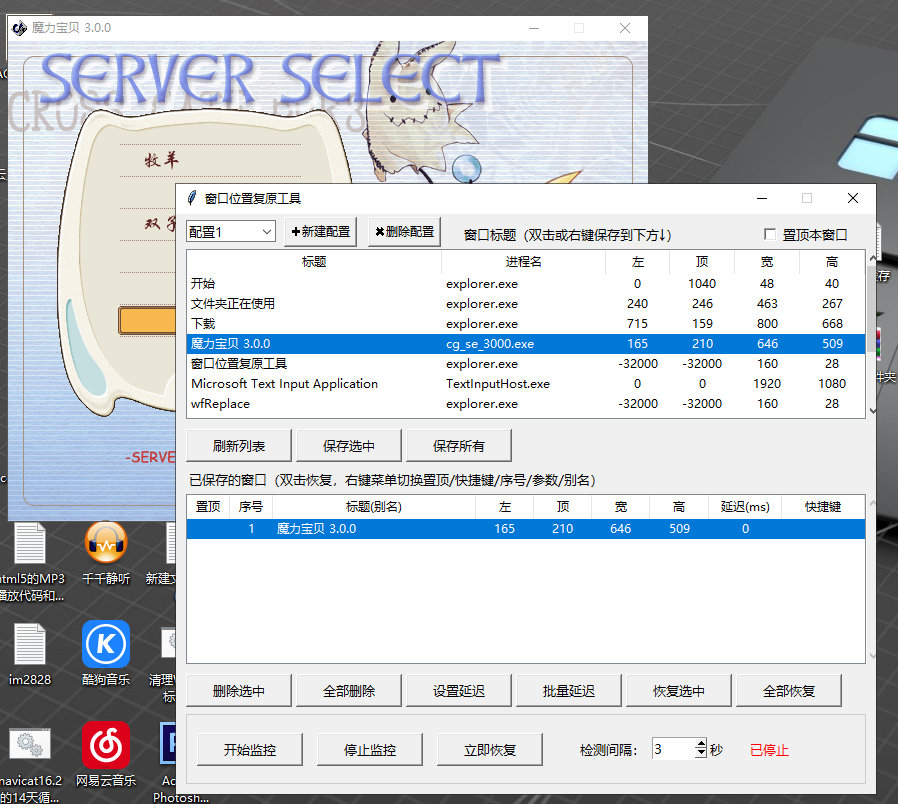Open the 酷狗音乐 desktop icon
898x804 pixels.
pos(106,644)
